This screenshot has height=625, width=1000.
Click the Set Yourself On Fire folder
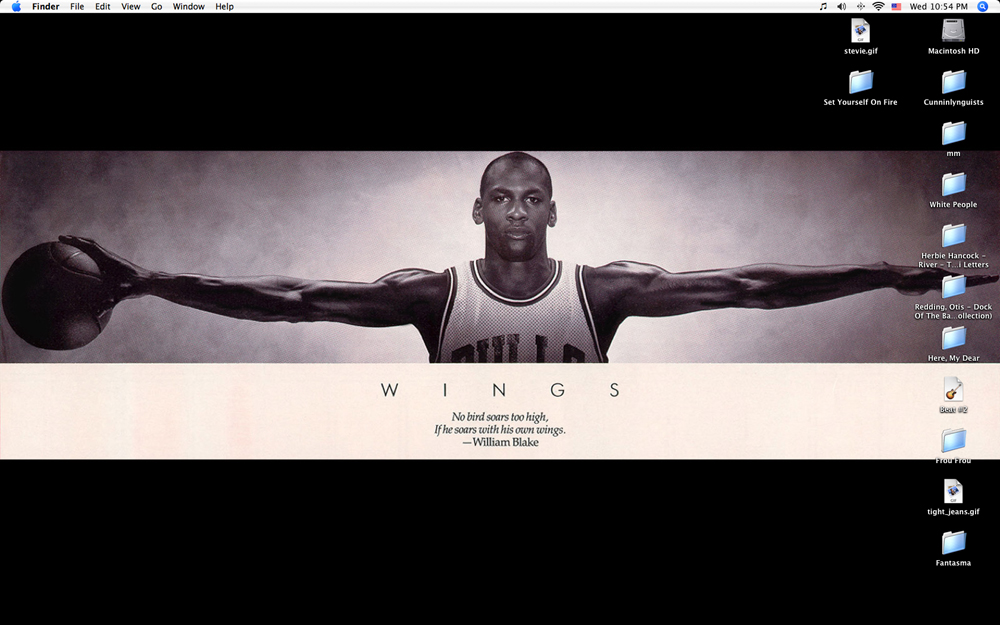click(860, 82)
